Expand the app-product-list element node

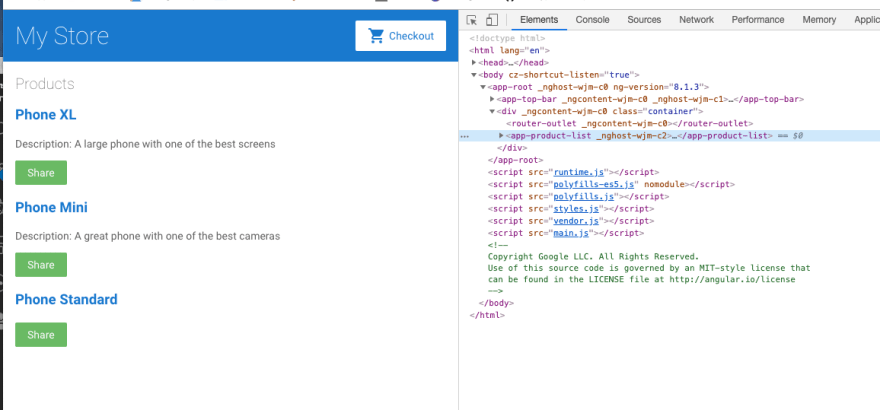501,136
